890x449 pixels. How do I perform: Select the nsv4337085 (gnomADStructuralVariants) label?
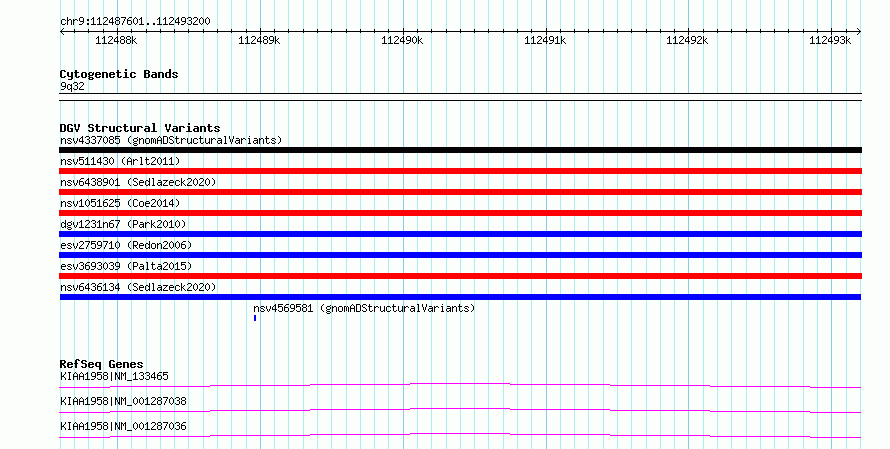click(x=171, y=140)
